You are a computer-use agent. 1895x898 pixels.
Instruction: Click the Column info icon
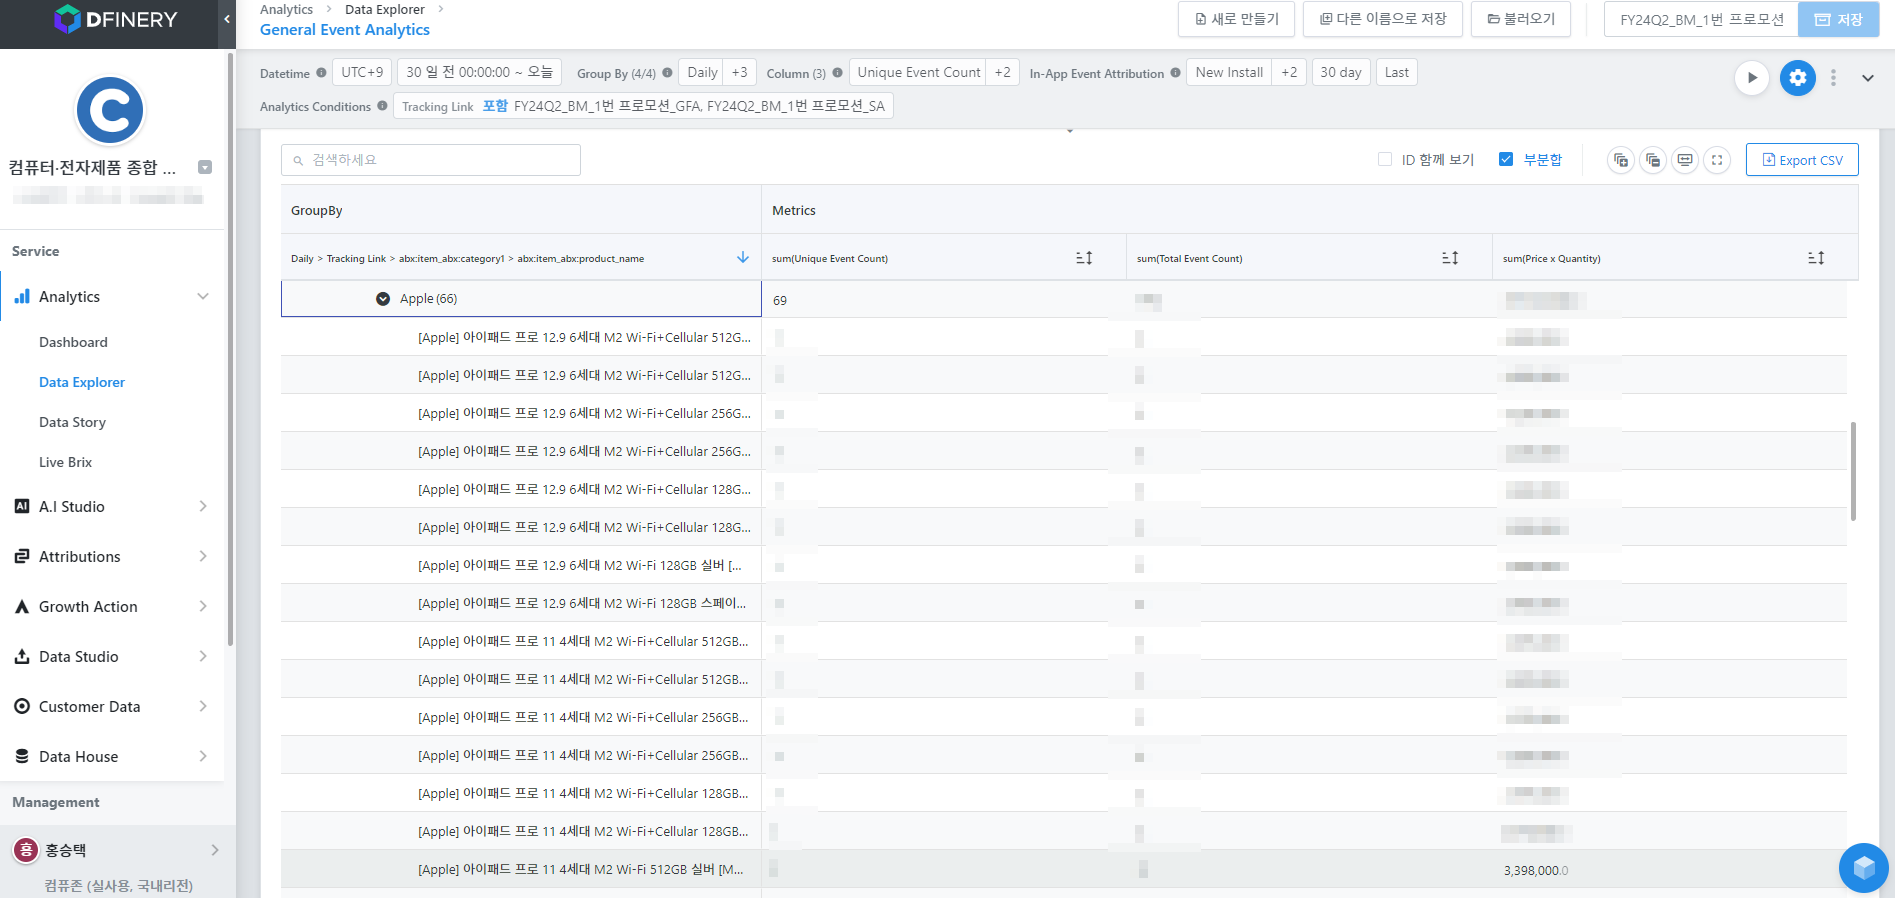click(837, 73)
